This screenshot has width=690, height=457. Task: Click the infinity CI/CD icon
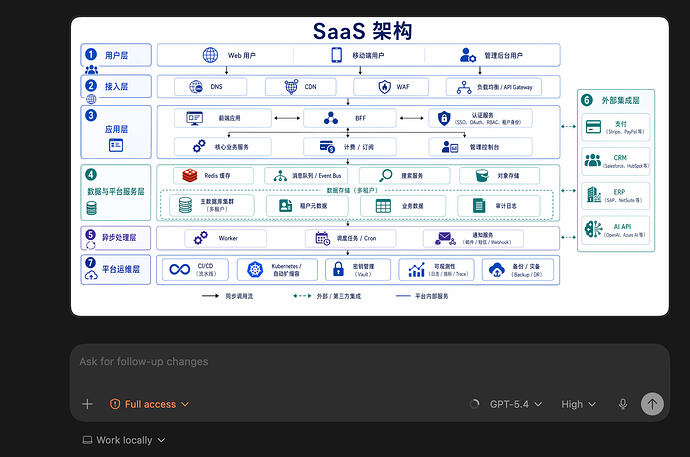tap(180, 269)
